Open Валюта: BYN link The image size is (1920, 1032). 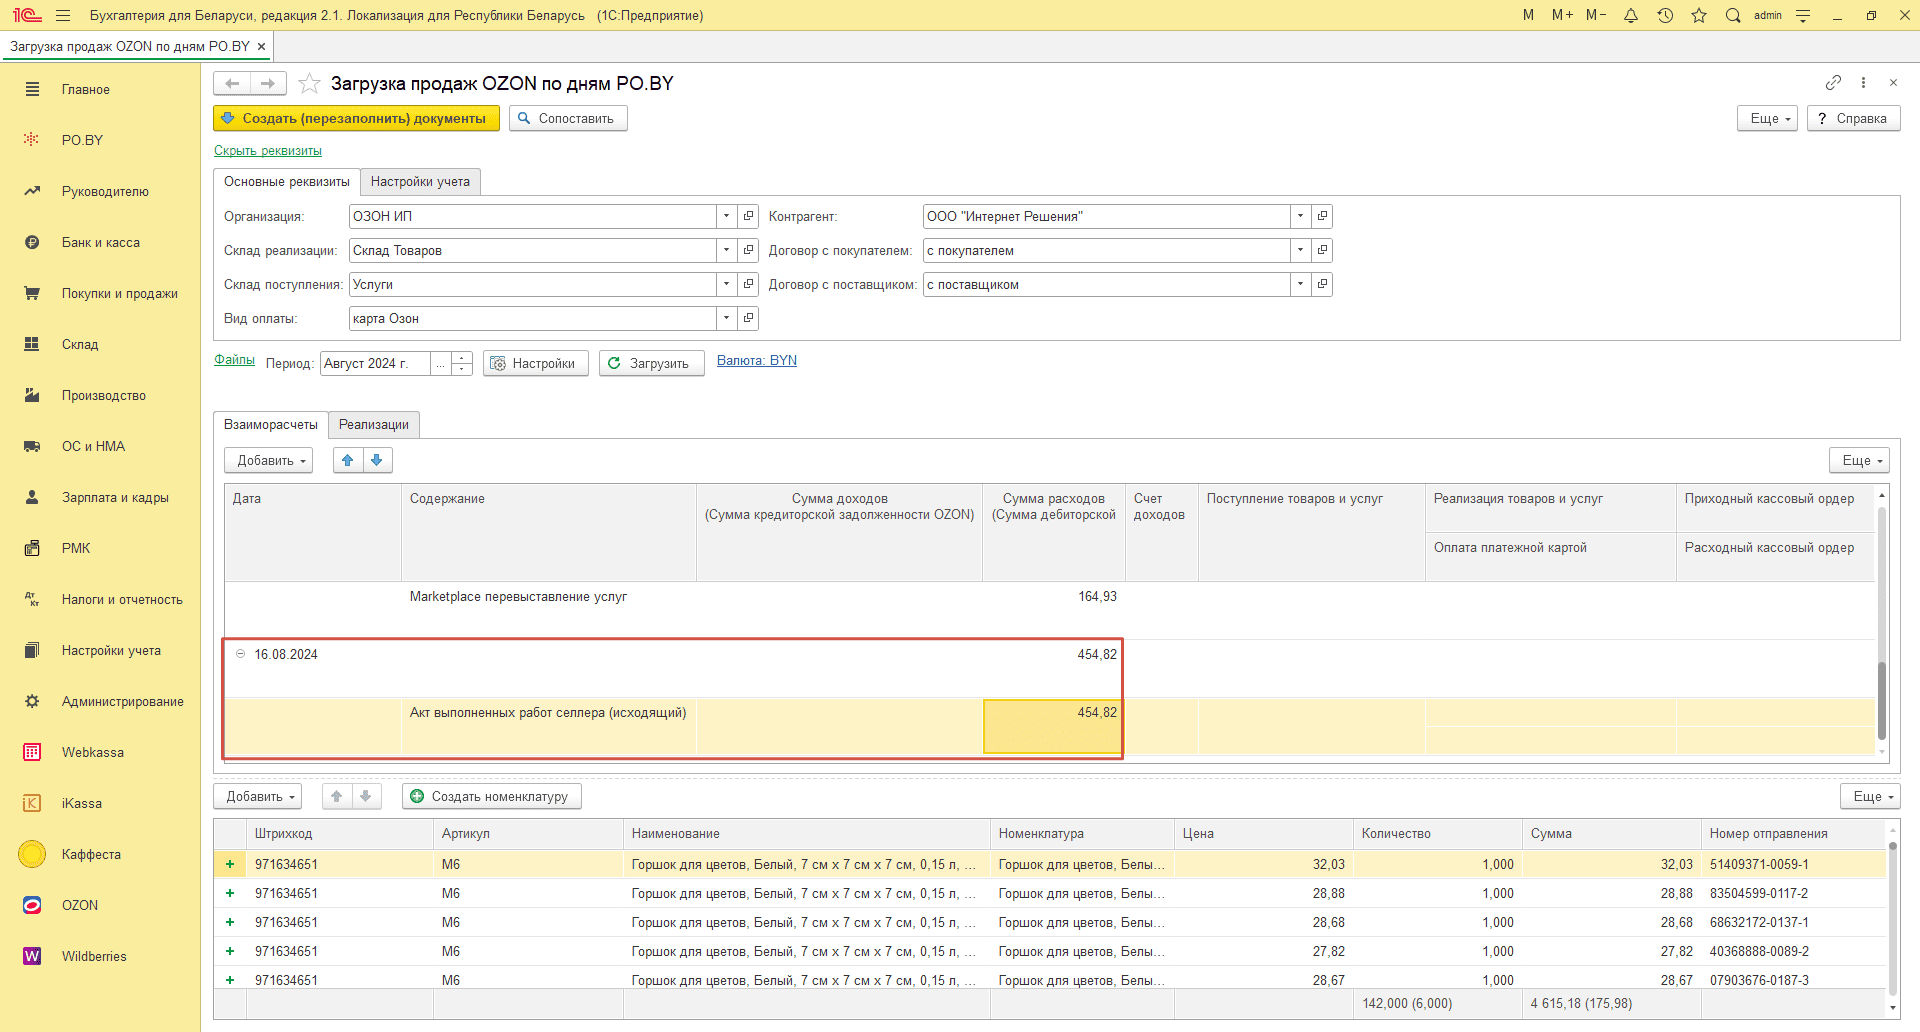[756, 361]
